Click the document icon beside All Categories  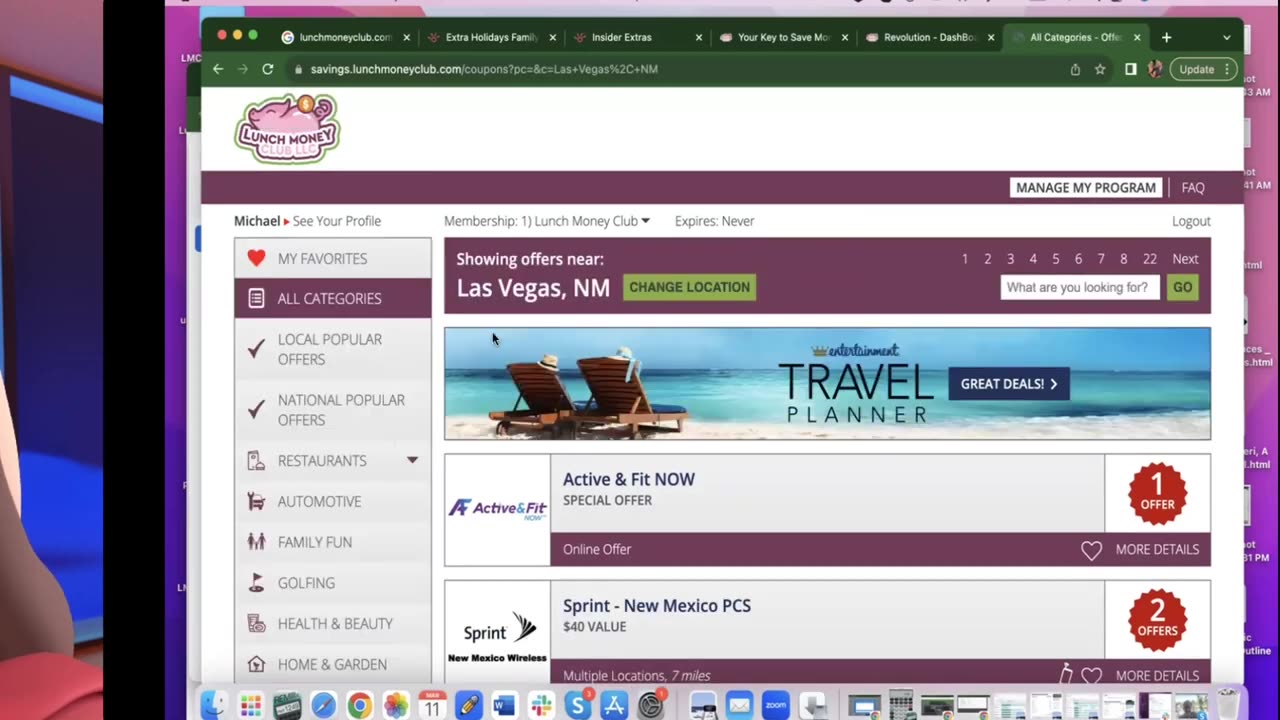pos(256,298)
